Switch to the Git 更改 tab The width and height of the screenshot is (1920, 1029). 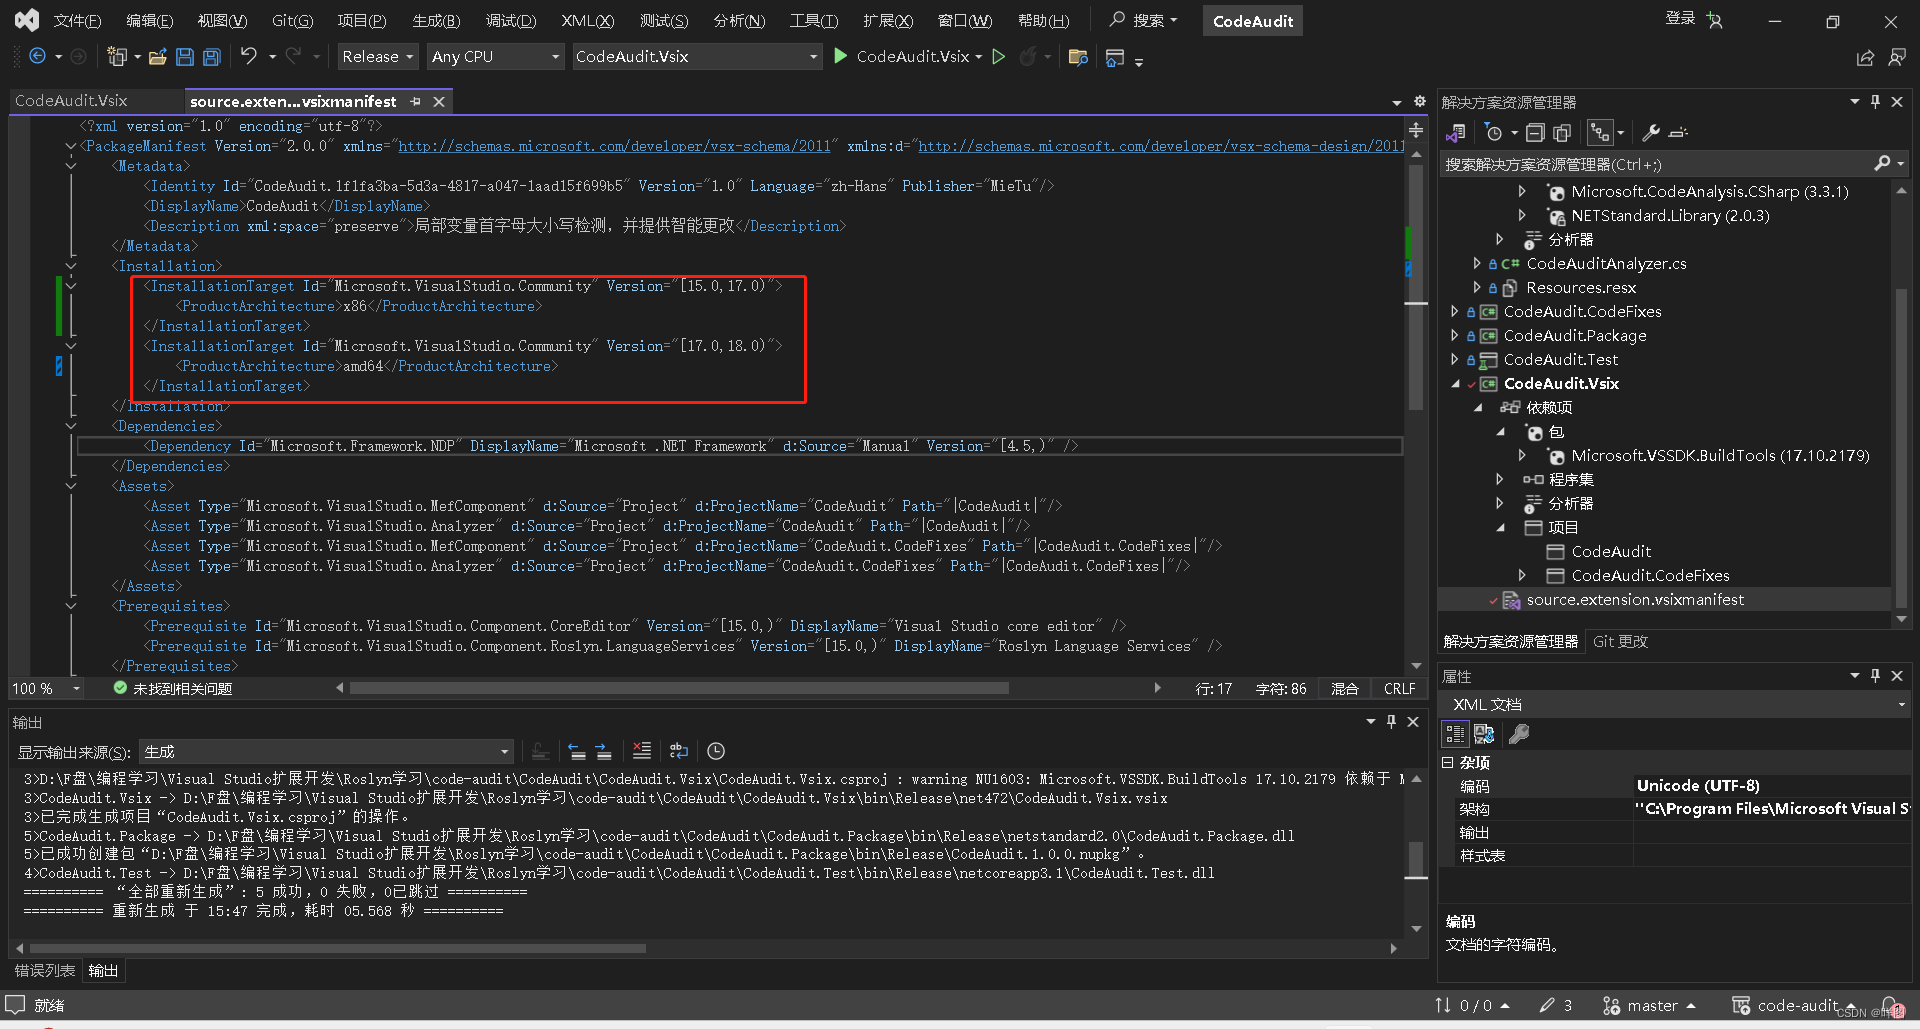click(x=1620, y=641)
